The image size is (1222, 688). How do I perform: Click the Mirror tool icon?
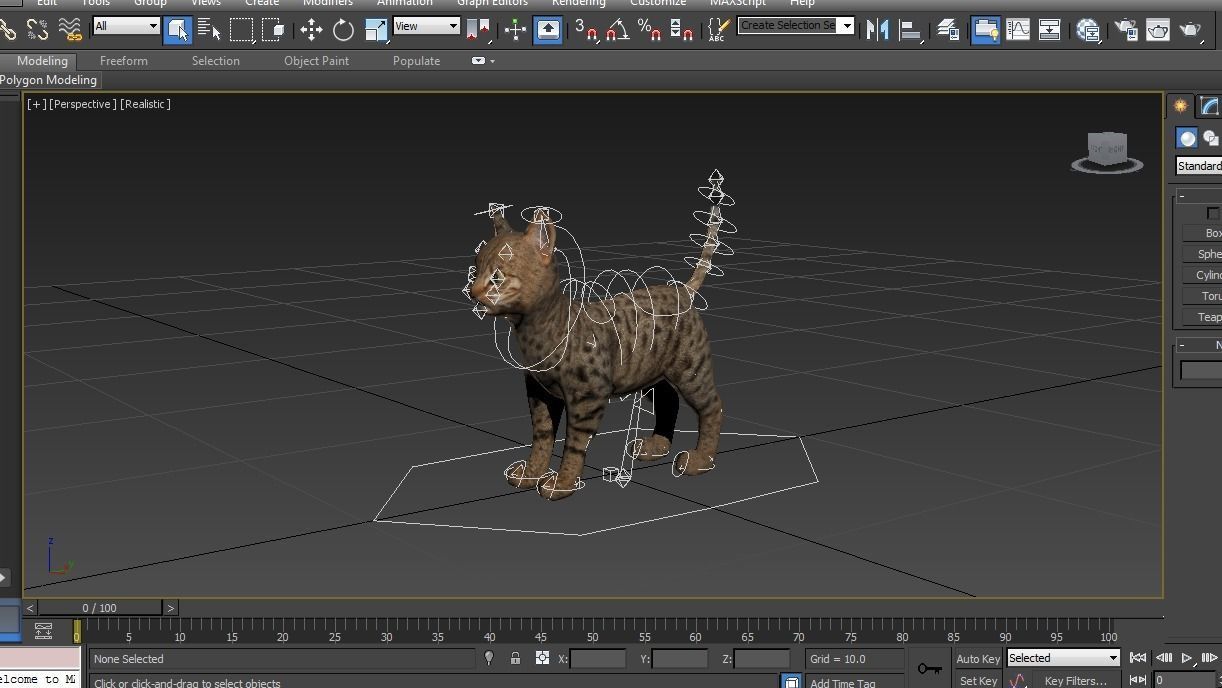[877, 30]
